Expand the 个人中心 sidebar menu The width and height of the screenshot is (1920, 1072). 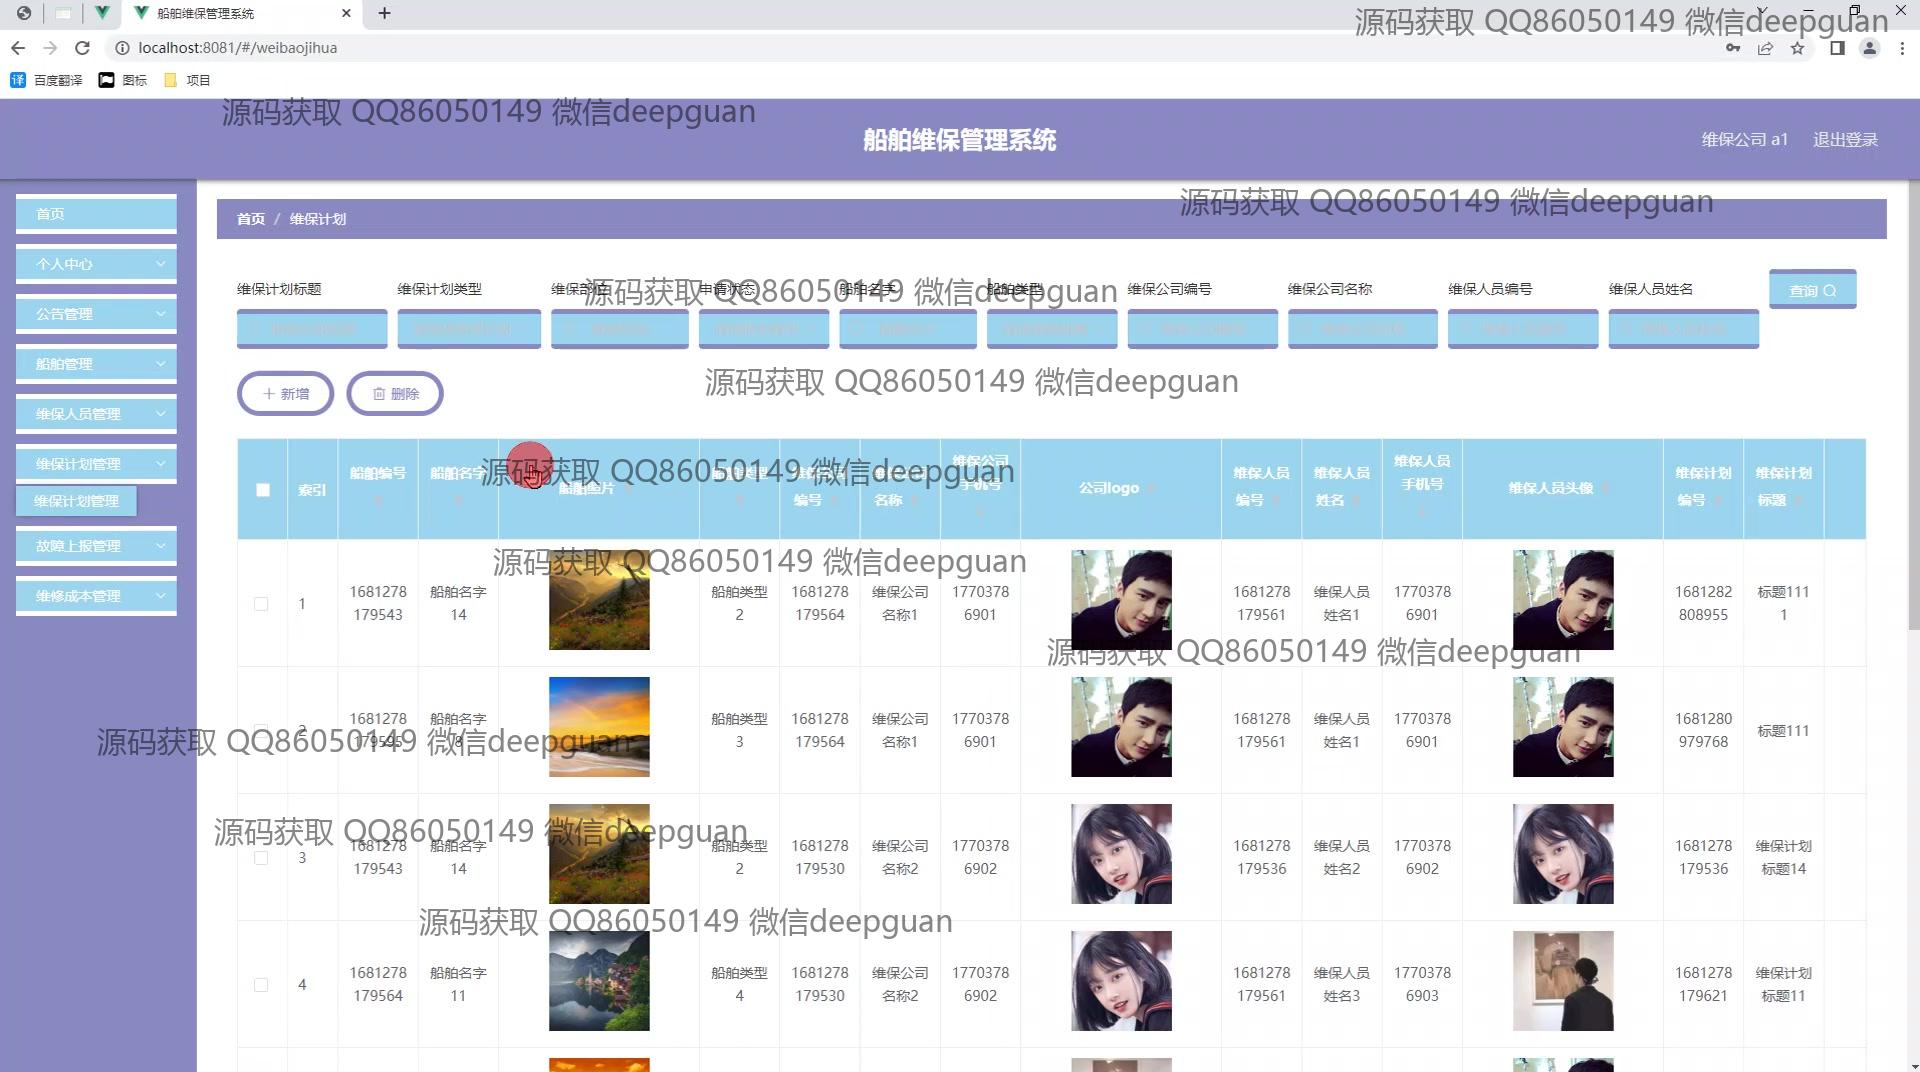[x=96, y=264]
